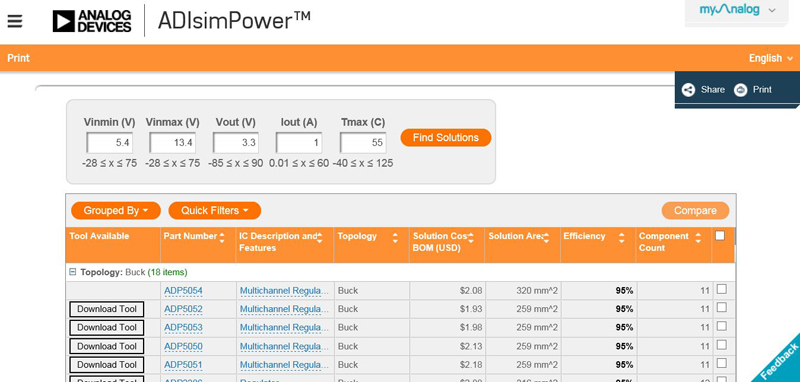The width and height of the screenshot is (800, 382).
Task: Click the $2.13 cost cell
Action: [447, 346]
